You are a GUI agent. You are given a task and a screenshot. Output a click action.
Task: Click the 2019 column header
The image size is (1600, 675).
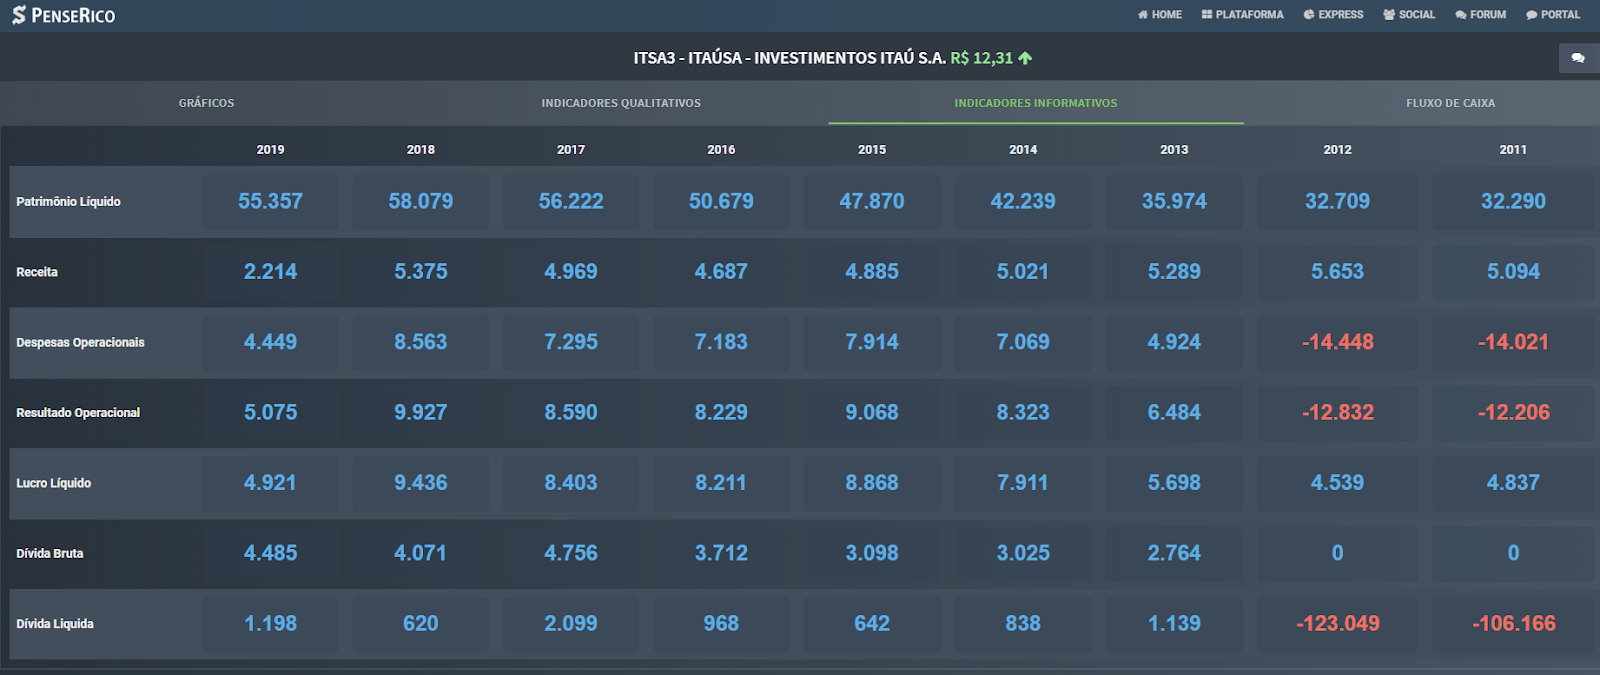tap(270, 150)
